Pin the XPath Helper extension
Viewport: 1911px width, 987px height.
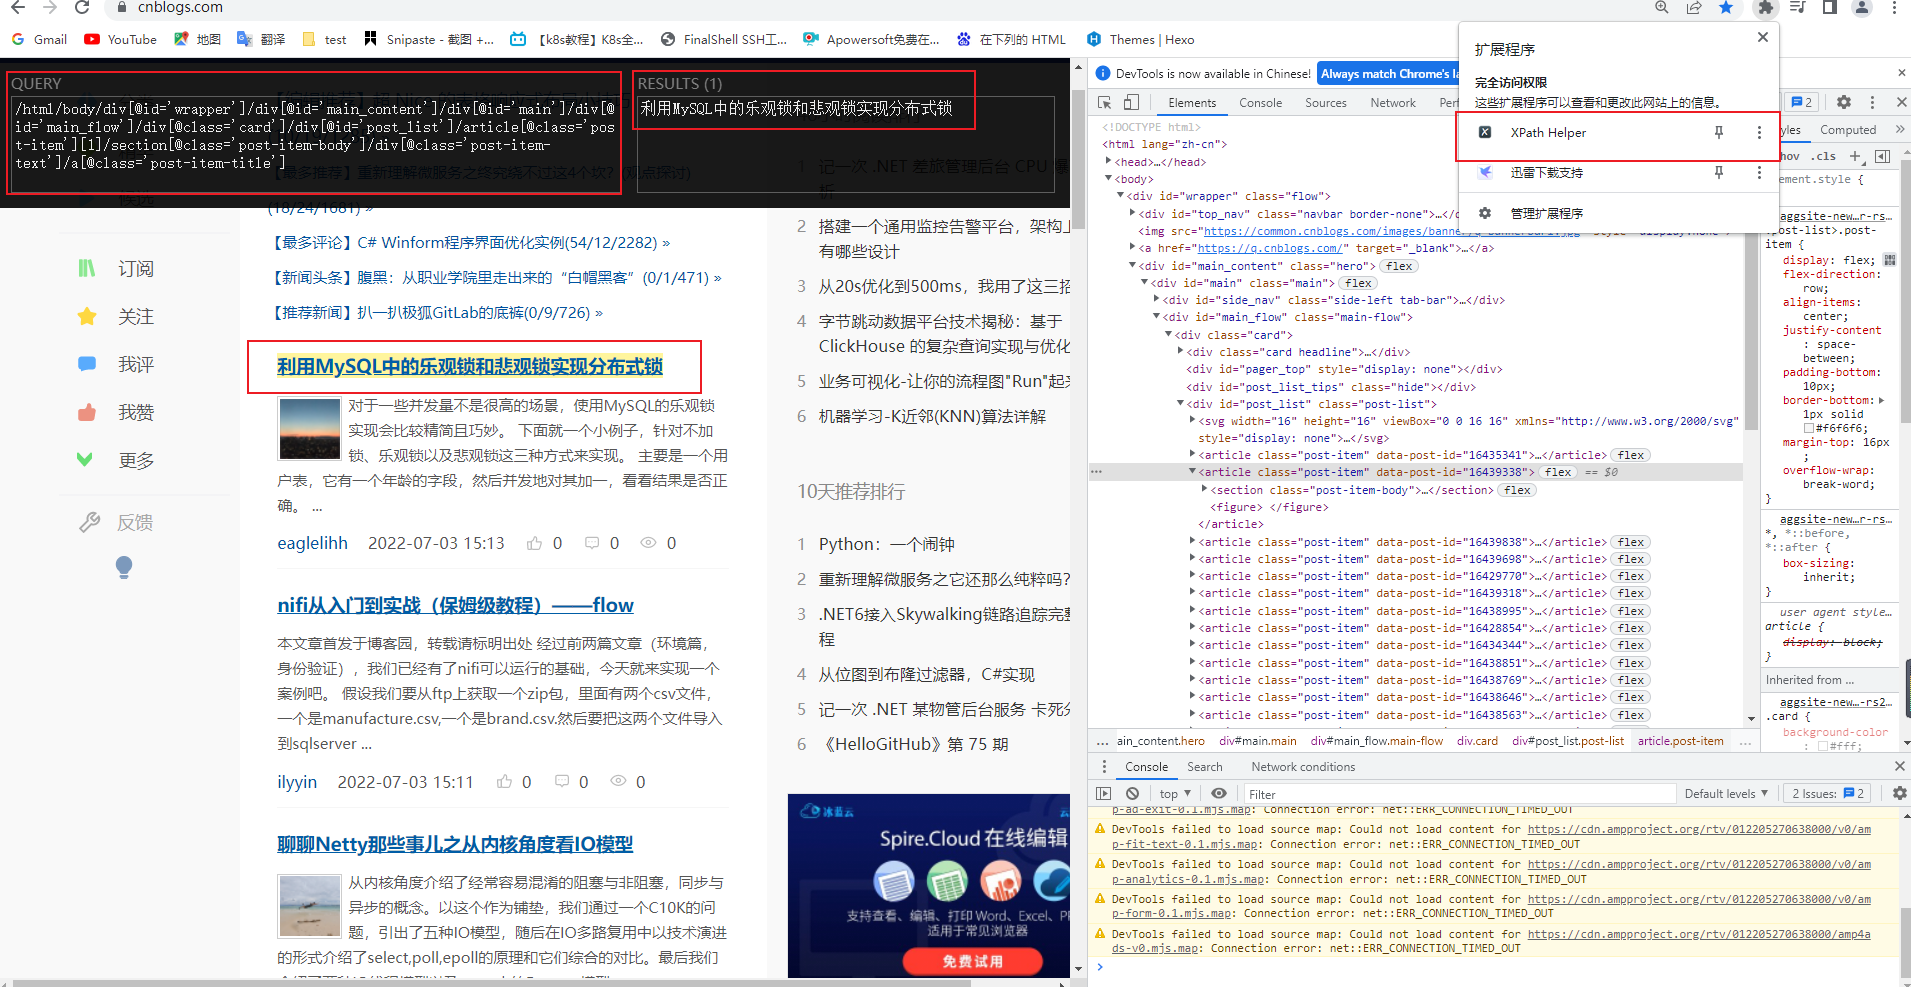(x=1719, y=132)
